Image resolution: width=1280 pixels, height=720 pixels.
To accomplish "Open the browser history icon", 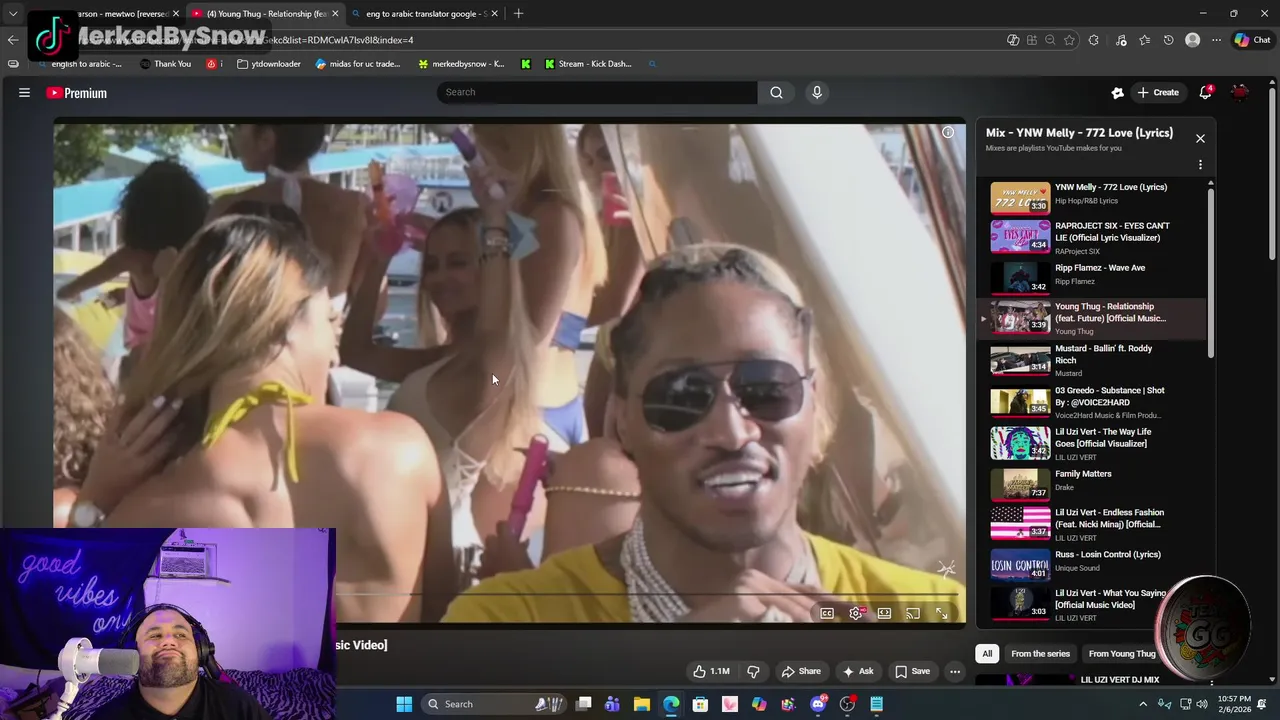I will (1168, 40).
